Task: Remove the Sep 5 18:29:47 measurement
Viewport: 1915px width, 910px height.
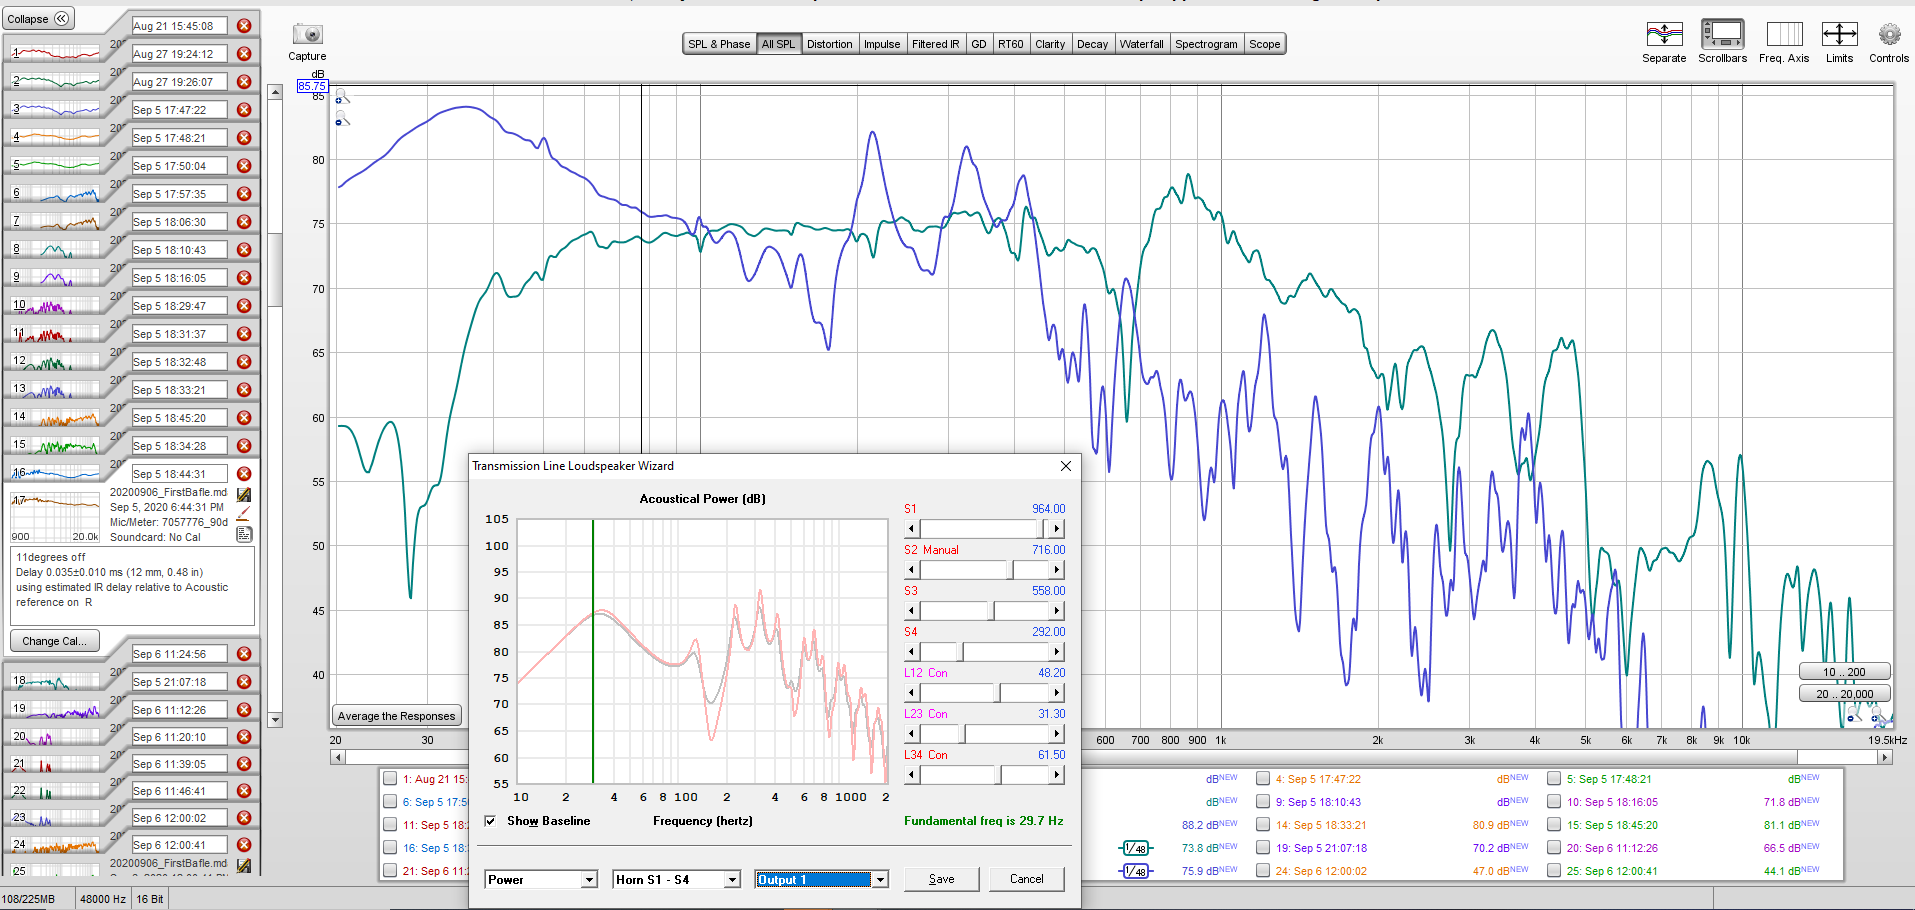Action: point(244,306)
